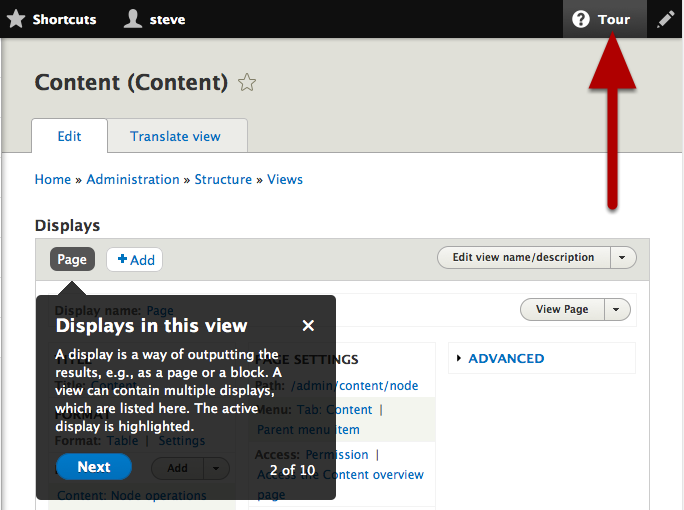
Task: Star the Content view as a shortcut
Action: [247, 83]
